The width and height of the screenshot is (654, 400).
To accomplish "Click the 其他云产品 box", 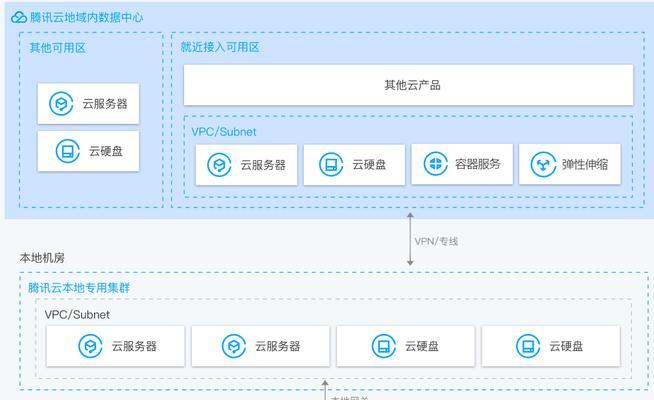I will point(408,85).
